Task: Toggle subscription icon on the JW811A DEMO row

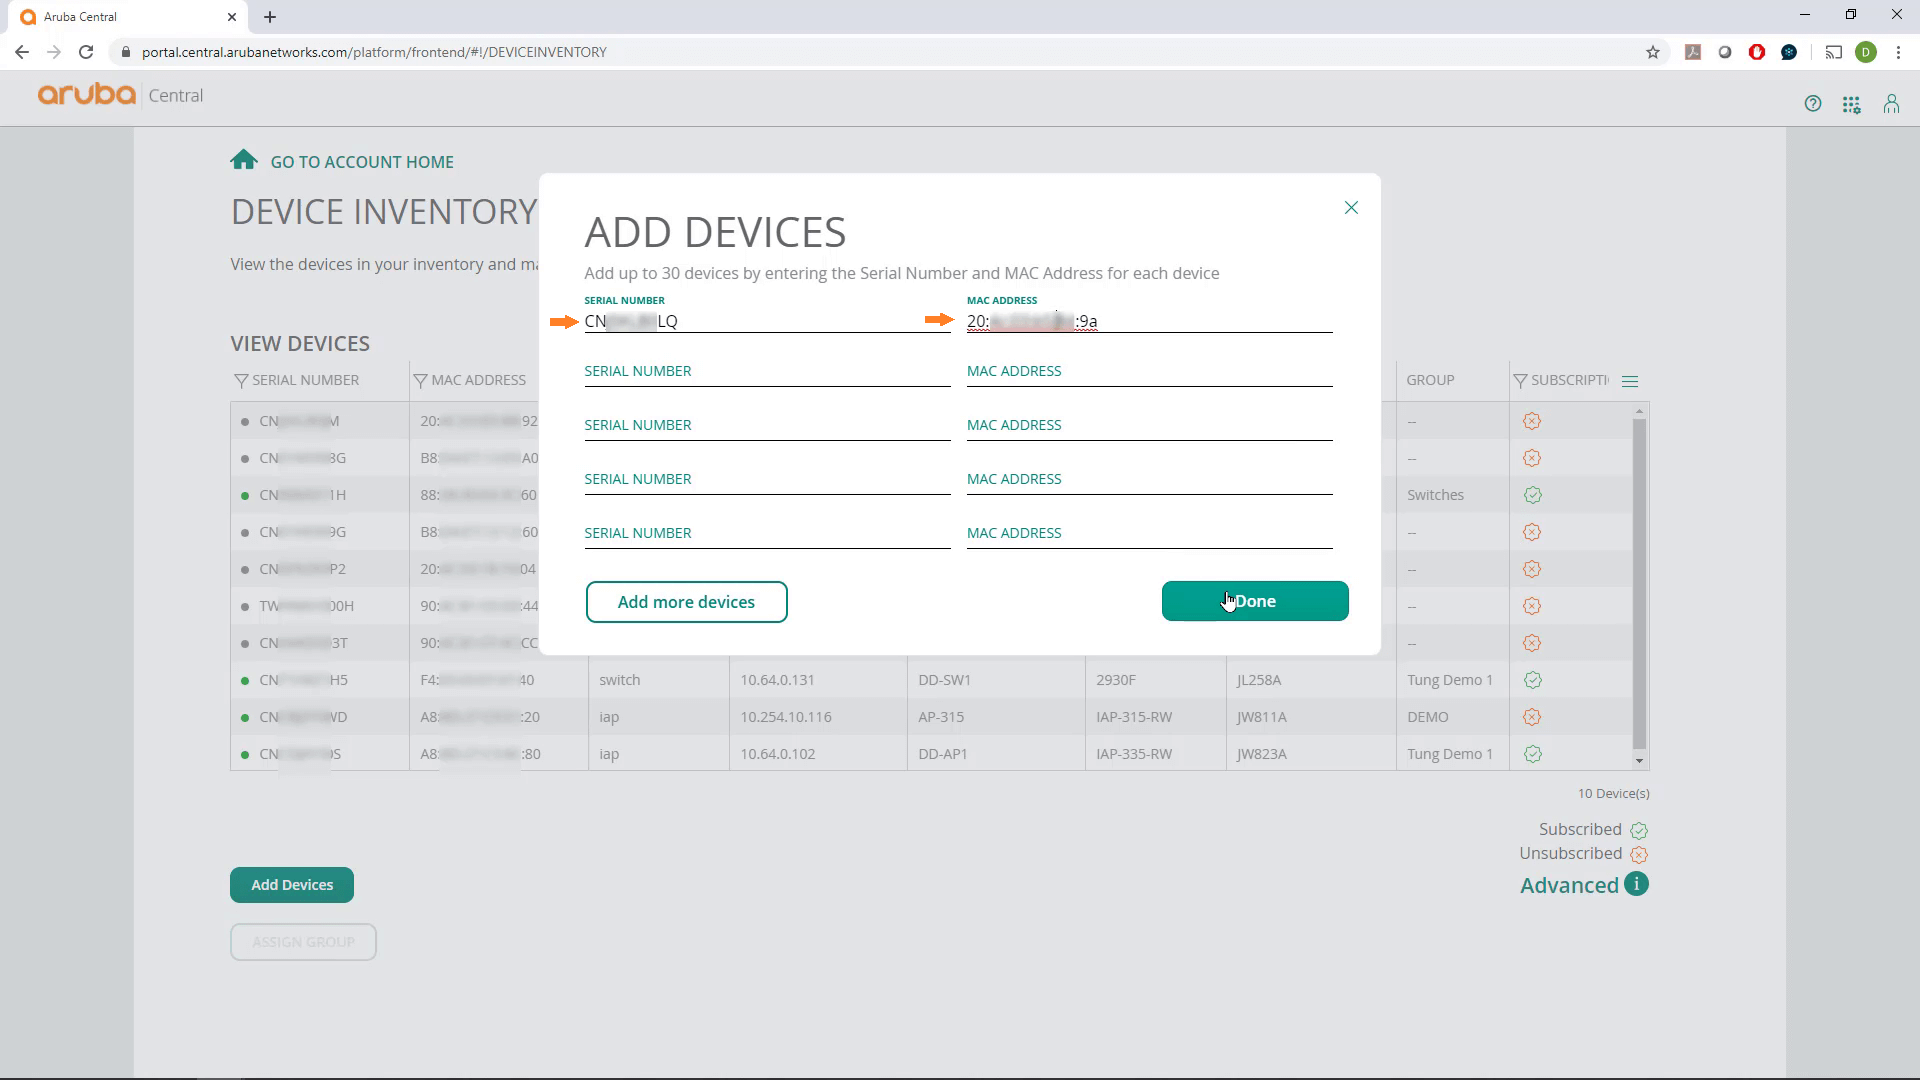Action: (1532, 716)
